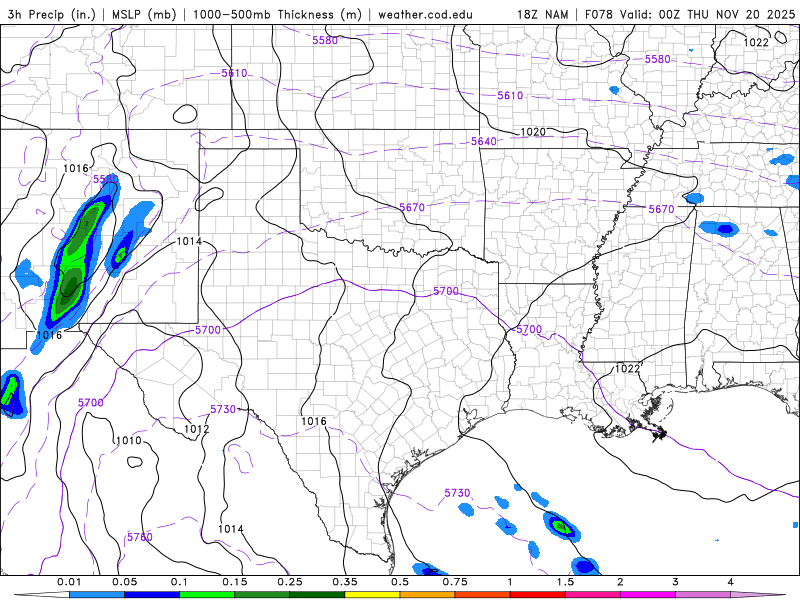Click the '5760' thickness contour label
Screen dimensions: 800x600
point(139,537)
